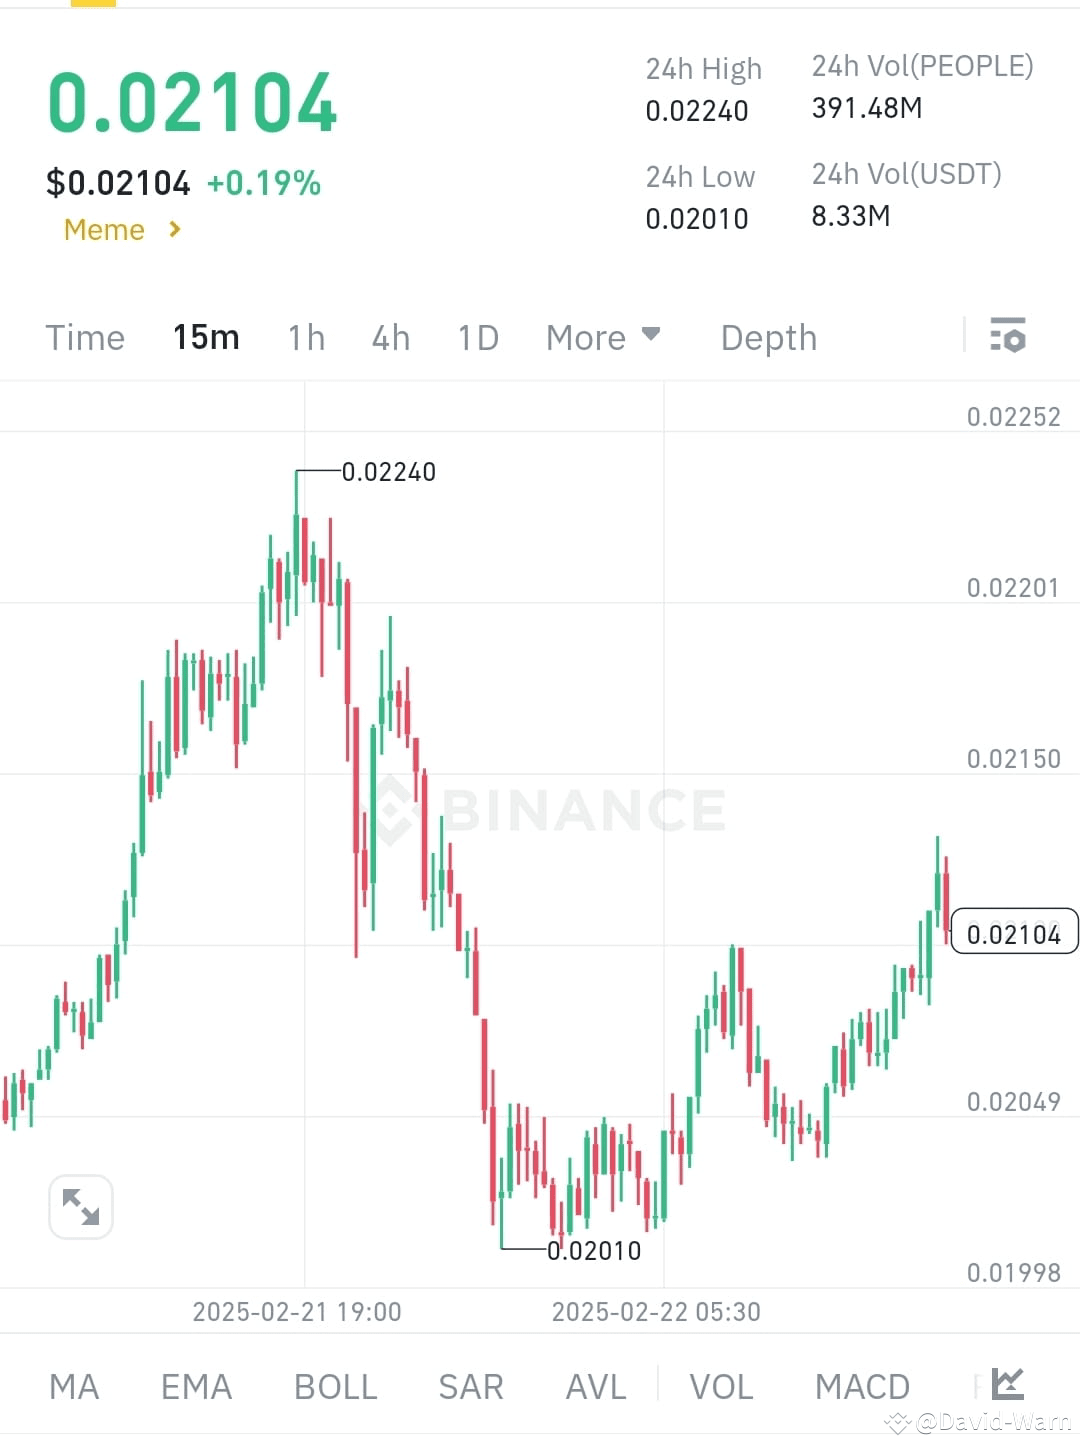This screenshot has height=1444, width=1080.
Task: Toggle the VOL indicator on
Action: pos(721,1385)
